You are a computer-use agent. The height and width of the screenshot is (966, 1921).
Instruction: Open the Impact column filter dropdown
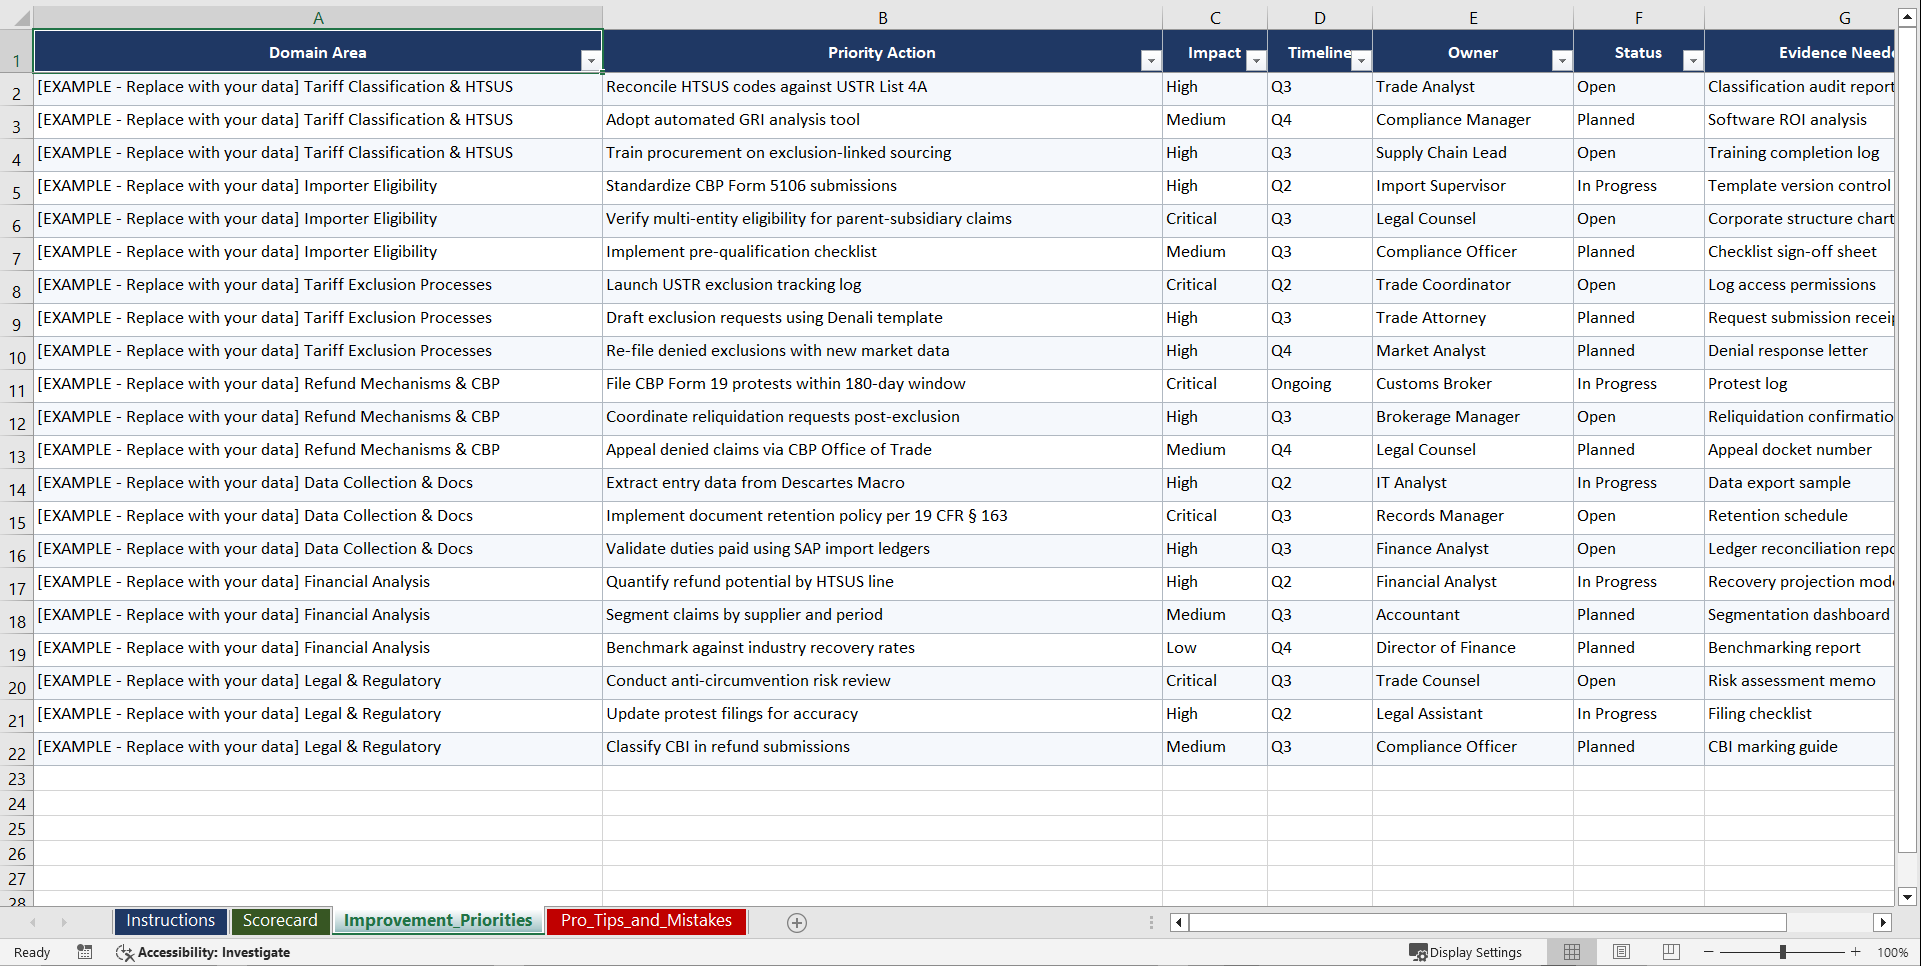coord(1255,60)
